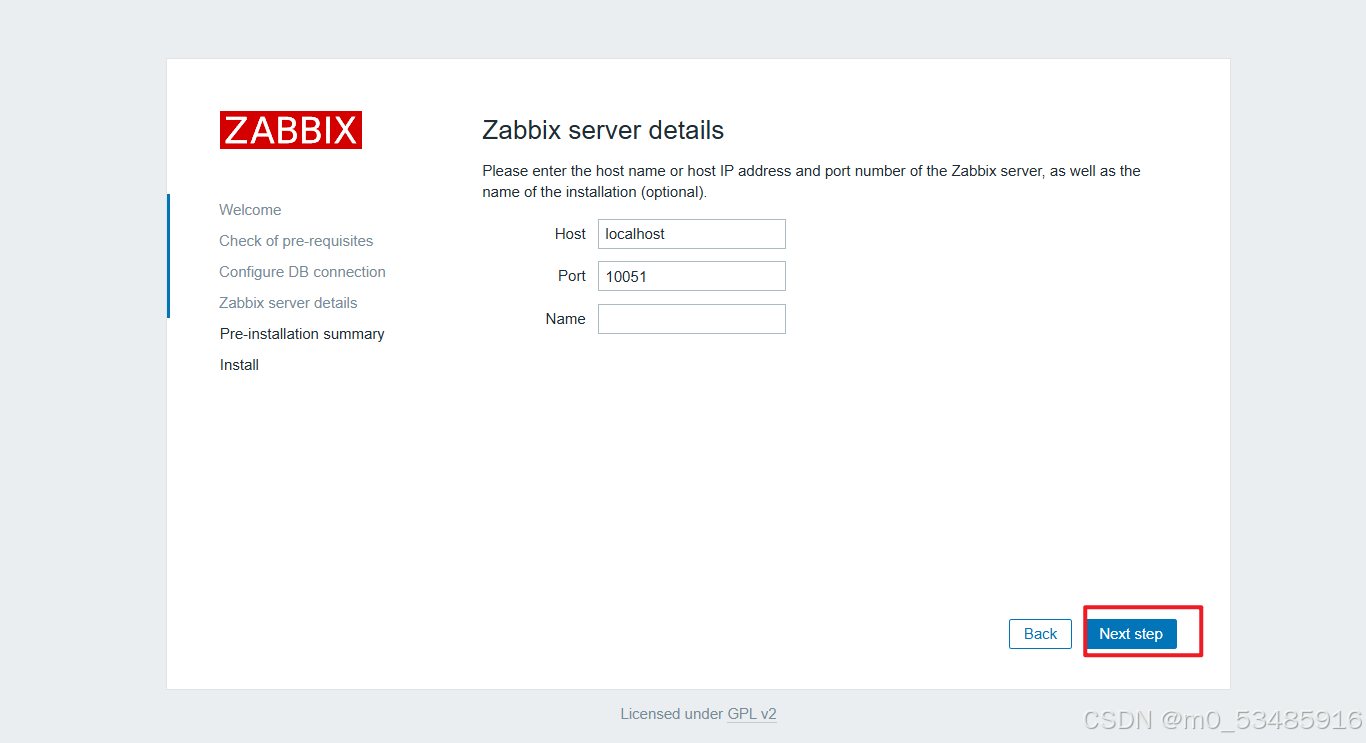This screenshot has height=743, width=1366.
Task: Click inside the Port input field
Action: tap(691, 276)
